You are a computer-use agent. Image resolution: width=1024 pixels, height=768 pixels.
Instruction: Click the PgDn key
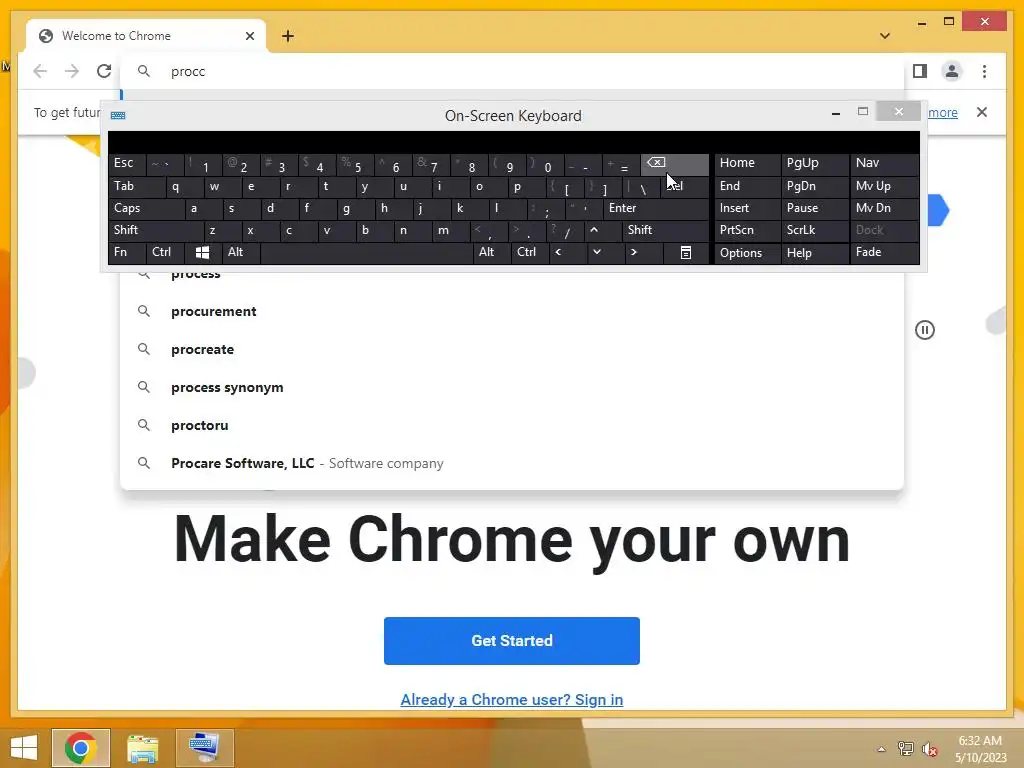[815, 186]
